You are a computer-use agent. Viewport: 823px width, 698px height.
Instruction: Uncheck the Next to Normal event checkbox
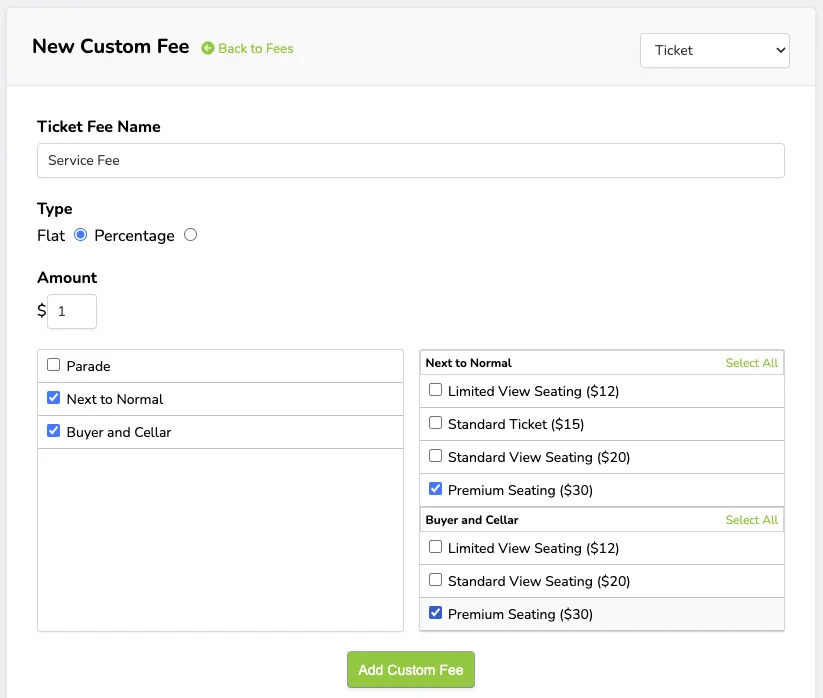pyautogui.click(x=54, y=398)
